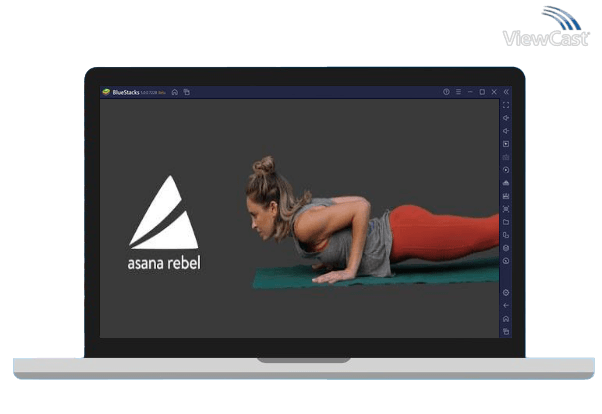Maximize the BlueStacks window
Image resolution: width=602 pixels, height=414 pixels.
pos(482,92)
